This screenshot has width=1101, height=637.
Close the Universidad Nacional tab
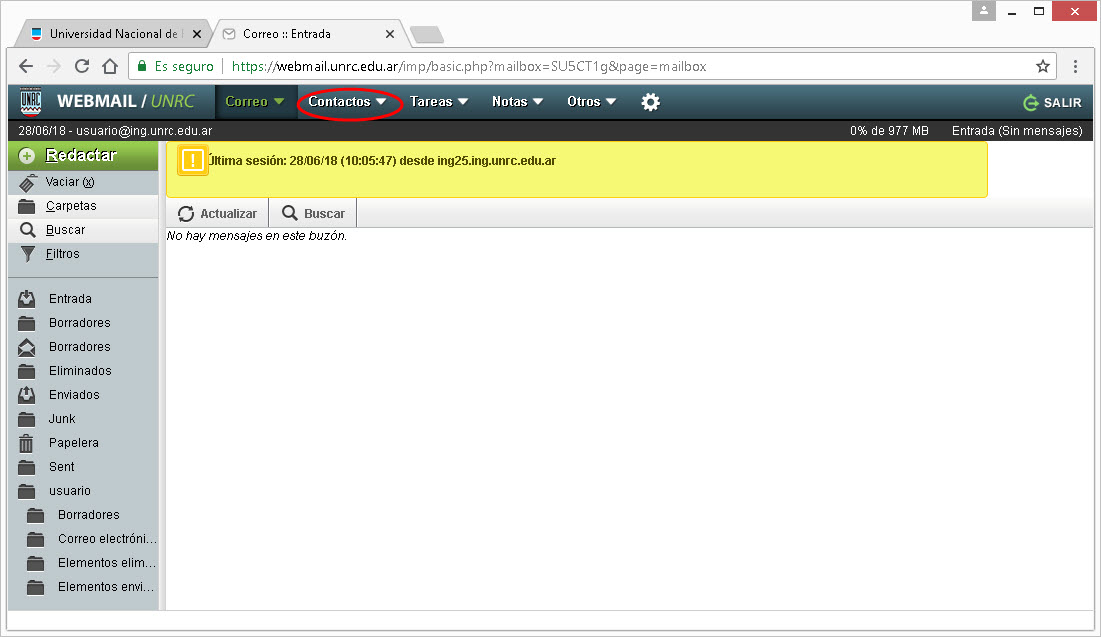coord(197,34)
